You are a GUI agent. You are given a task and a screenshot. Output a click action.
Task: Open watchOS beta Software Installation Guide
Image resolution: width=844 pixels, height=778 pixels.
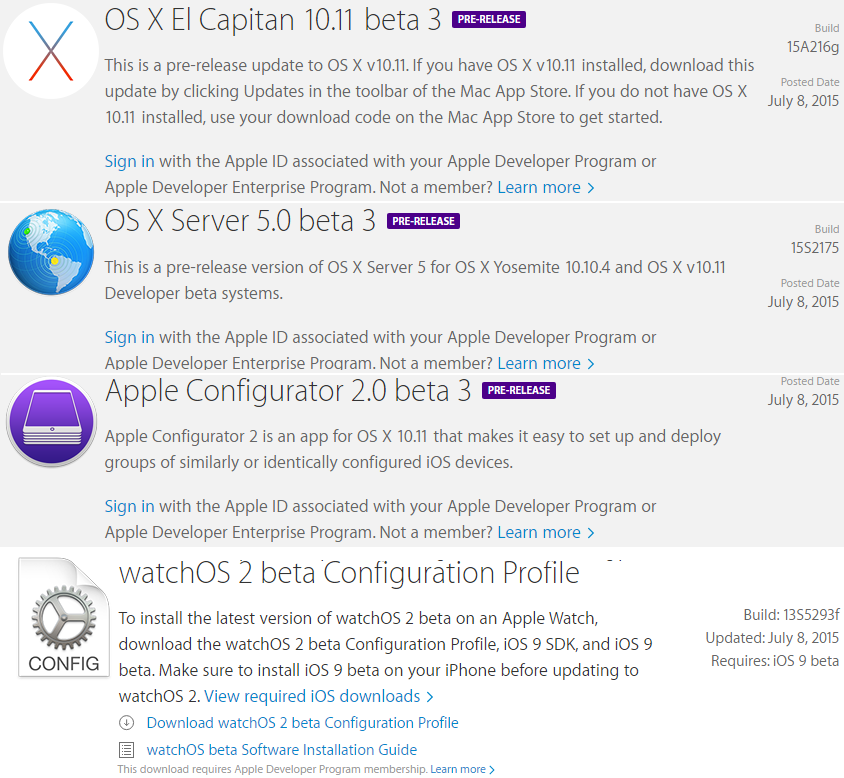(282, 749)
